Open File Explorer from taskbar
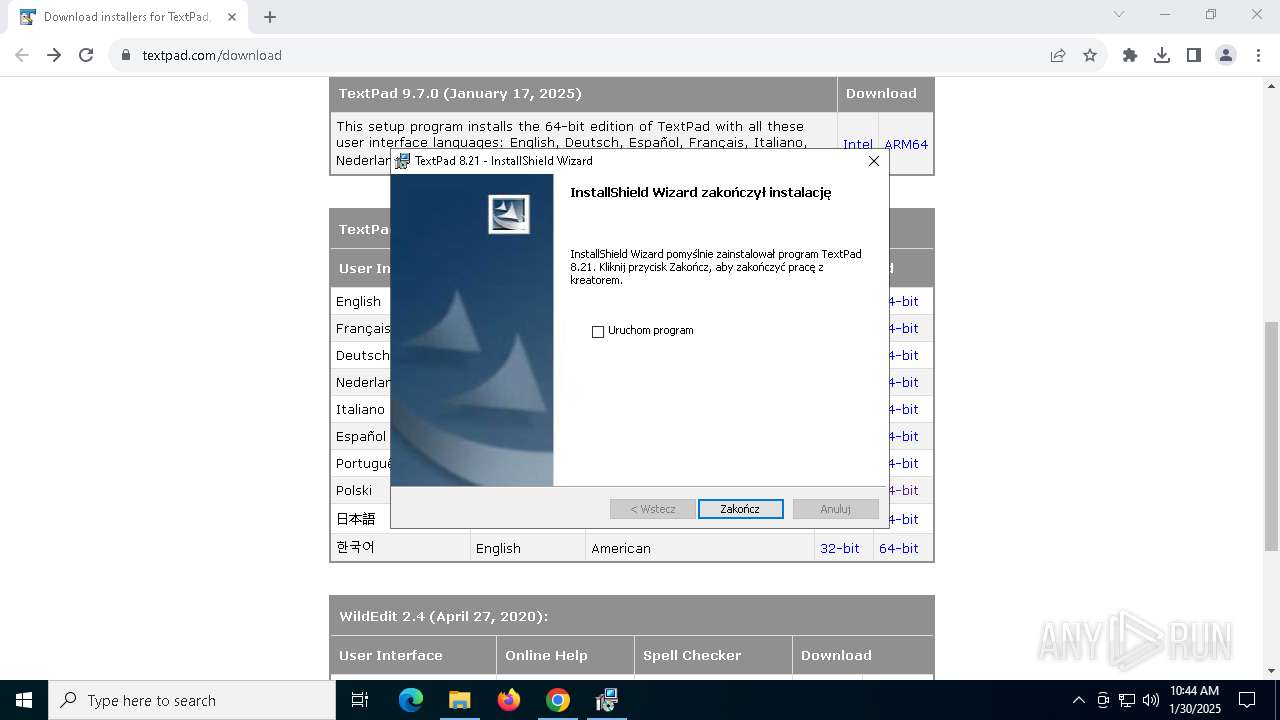Viewport: 1280px width, 720px height. tap(460, 700)
